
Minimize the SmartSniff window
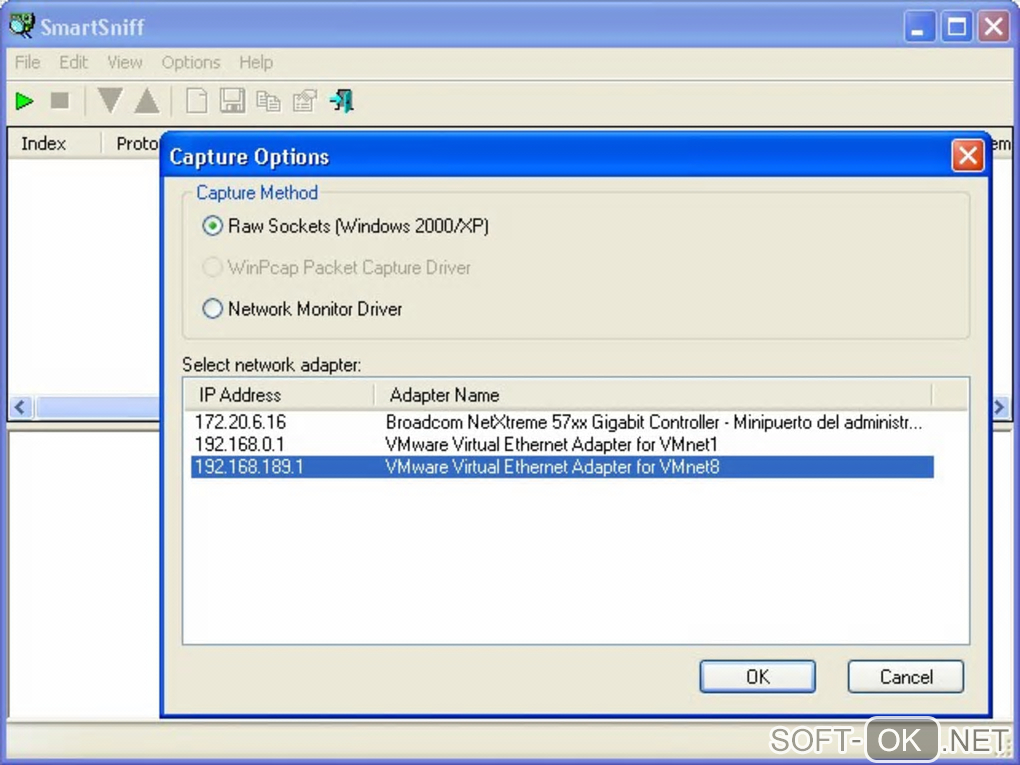[x=919, y=27]
